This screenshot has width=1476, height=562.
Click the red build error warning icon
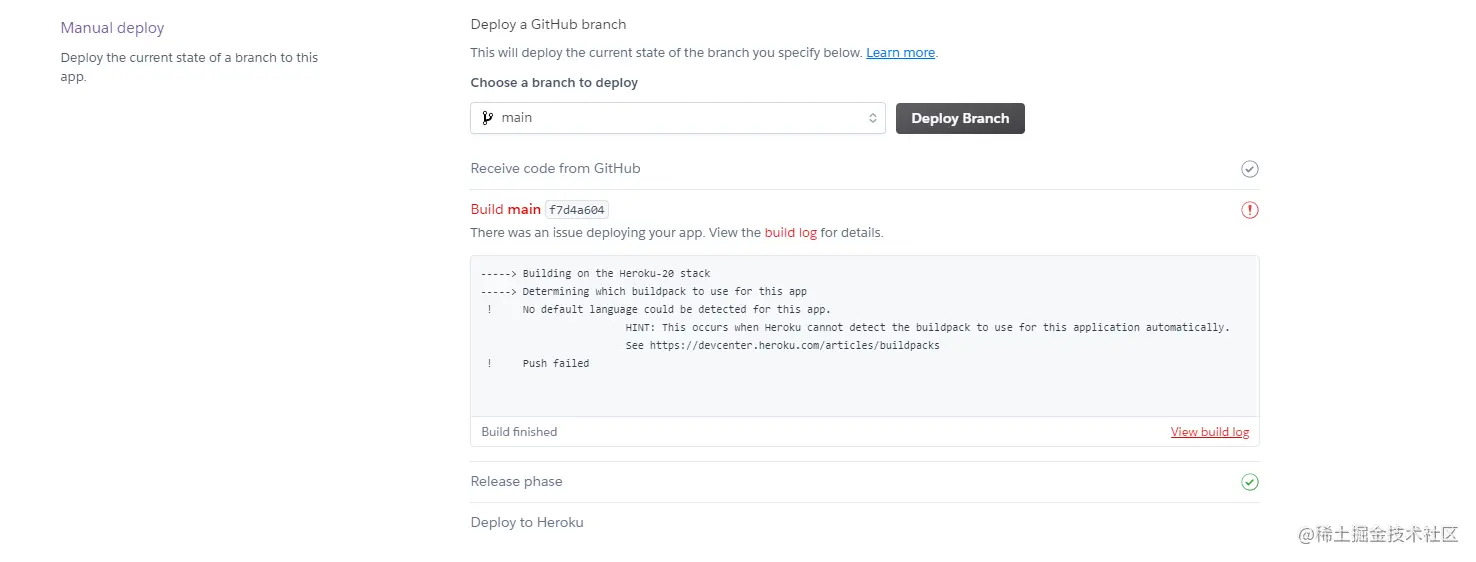[1249, 210]
